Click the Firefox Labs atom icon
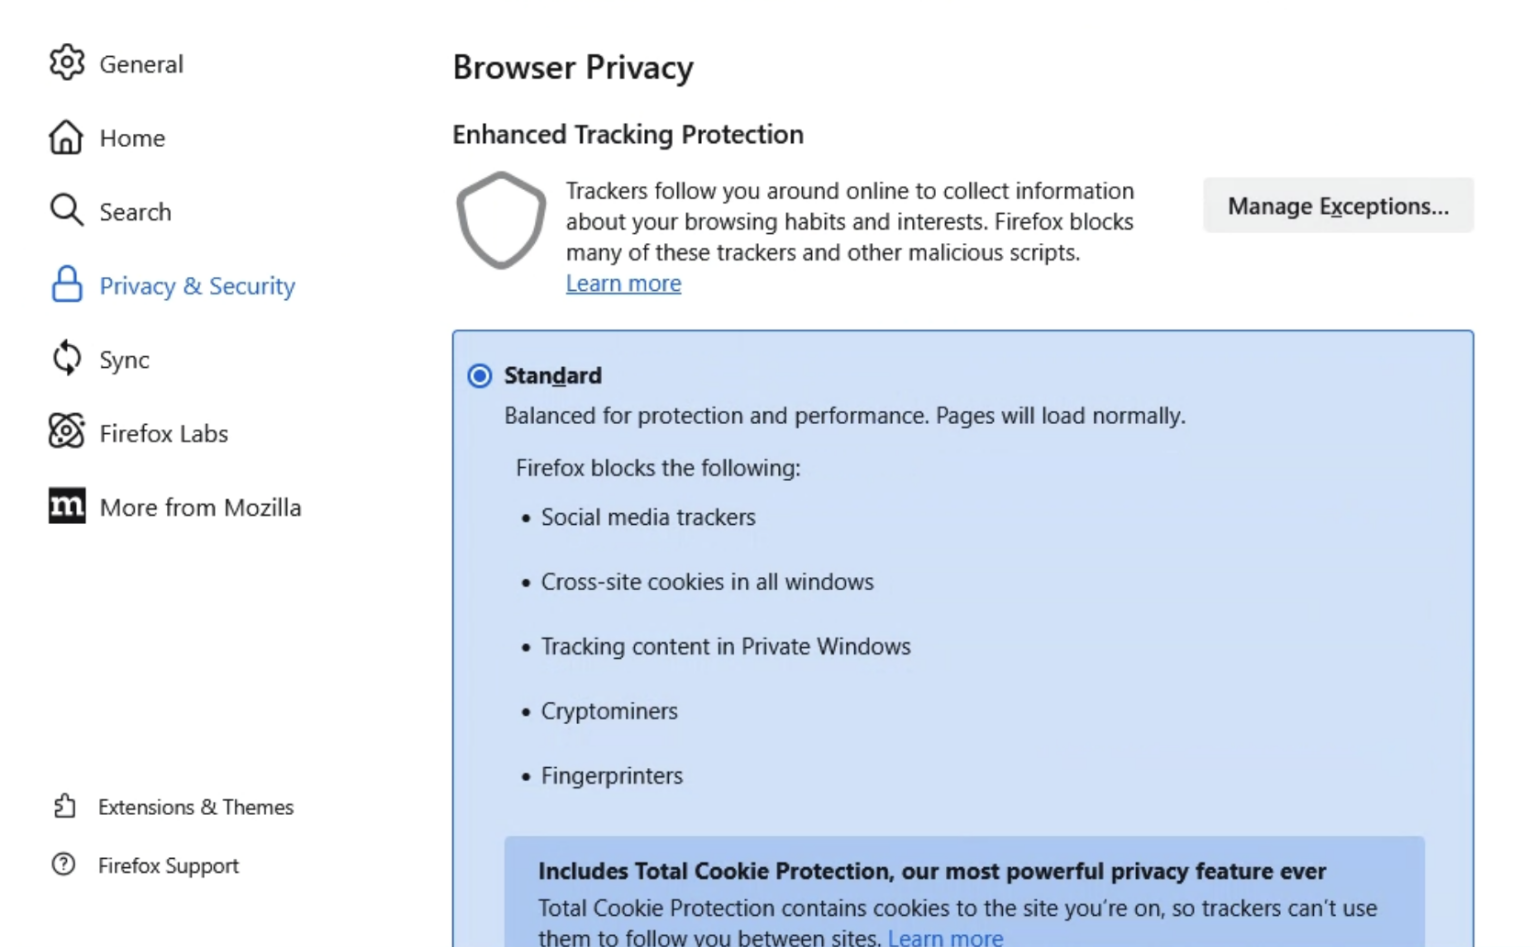This screenshot has width=1536, height=947. [66, 432]
